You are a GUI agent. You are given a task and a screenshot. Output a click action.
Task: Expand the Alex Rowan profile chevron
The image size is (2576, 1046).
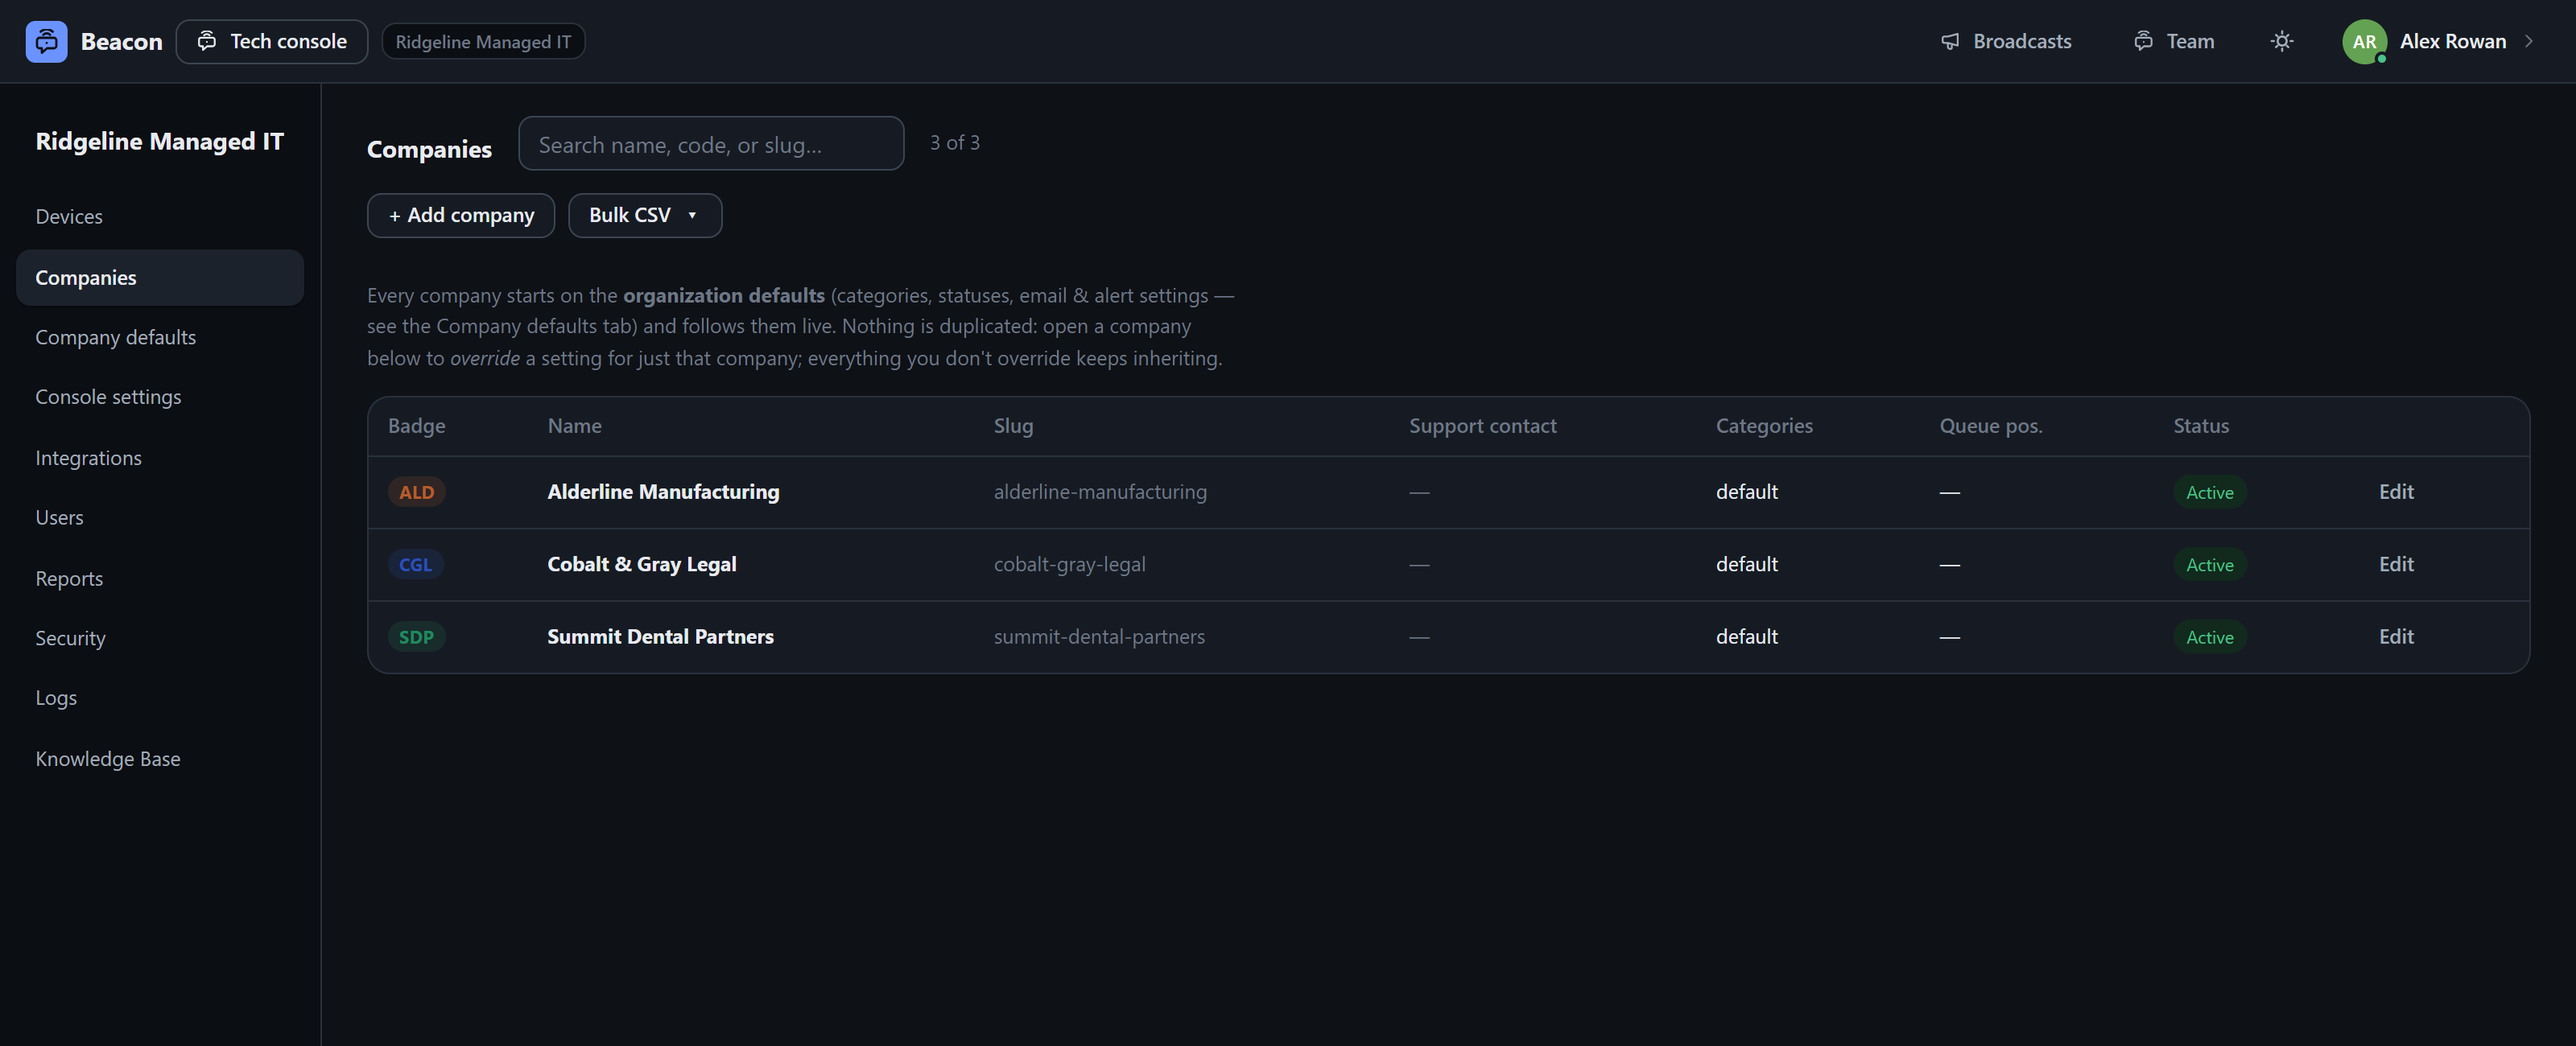point(2528,41)
